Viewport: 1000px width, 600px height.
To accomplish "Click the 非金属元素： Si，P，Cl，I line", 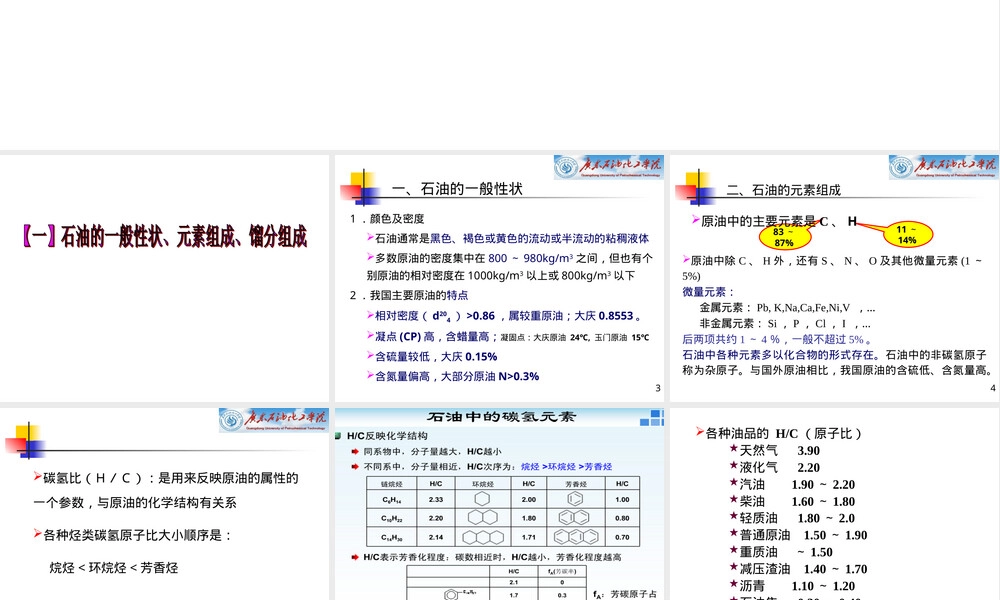I will pos(784,323).
